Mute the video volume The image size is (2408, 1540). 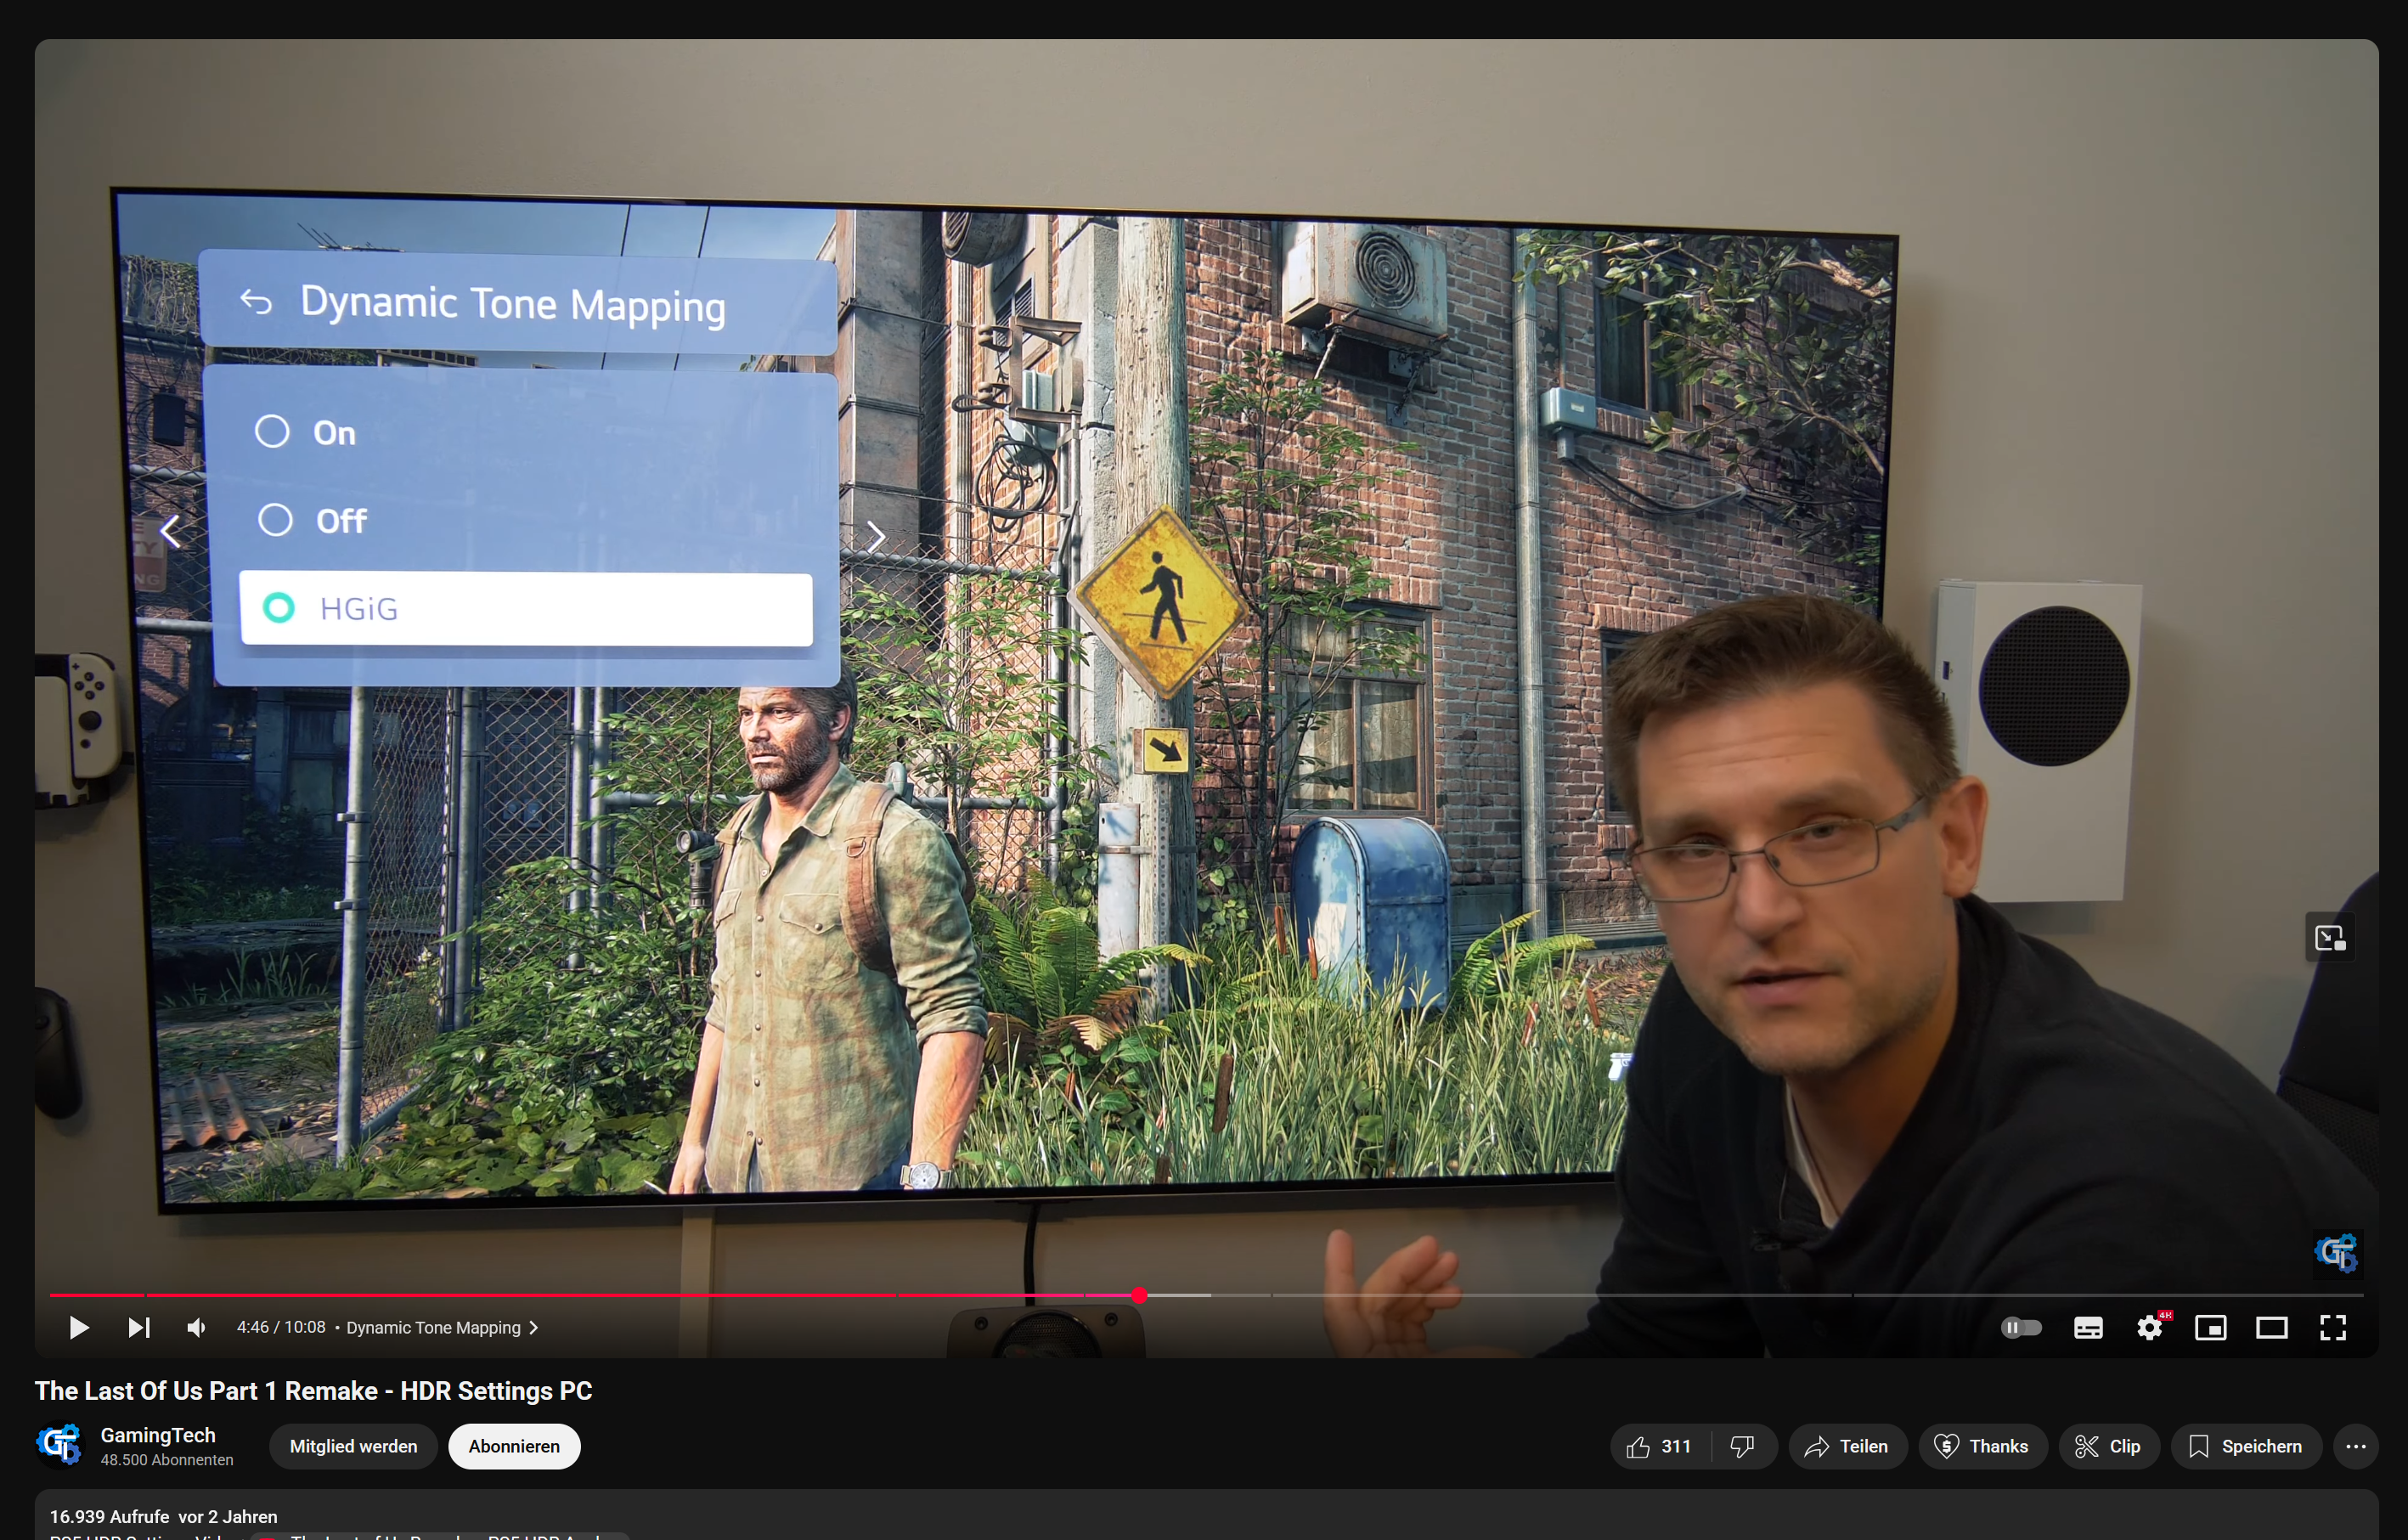pyautogui.click(x=196, y=1327)
